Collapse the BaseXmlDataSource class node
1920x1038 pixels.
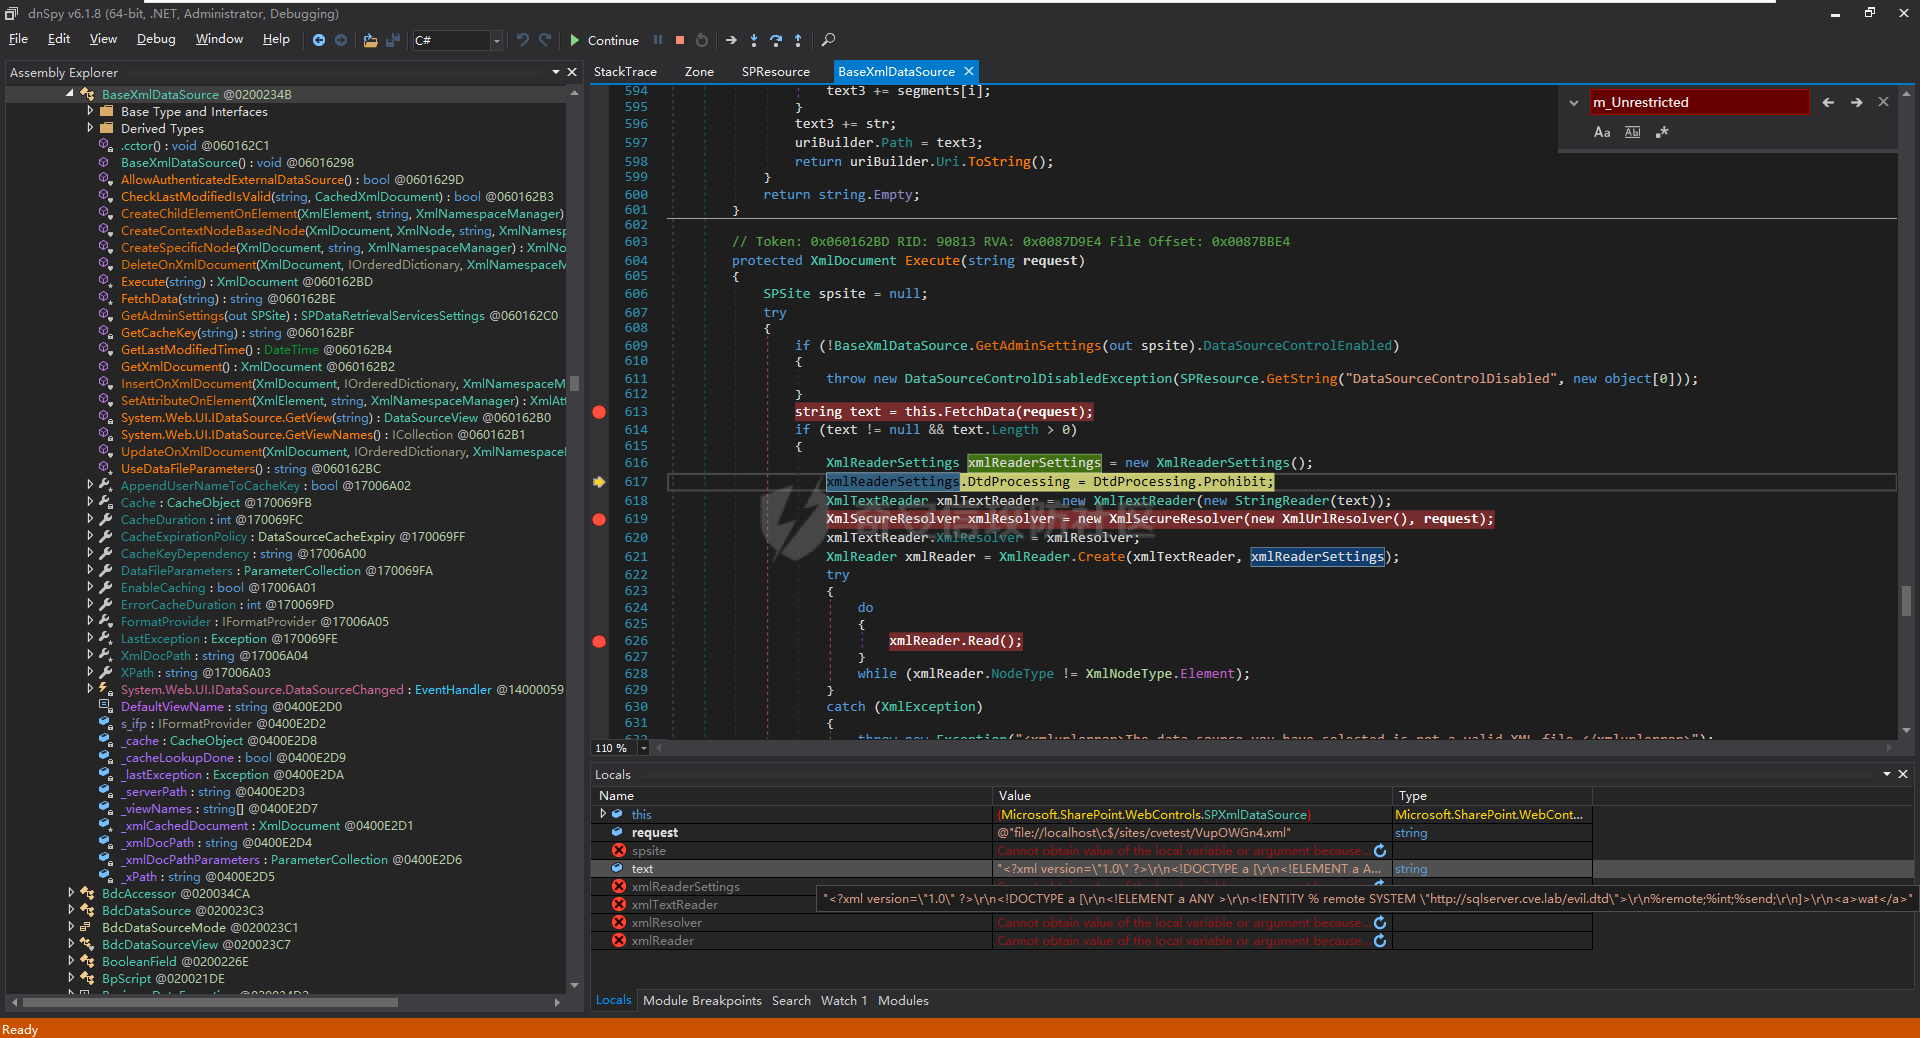click(70, 94)
